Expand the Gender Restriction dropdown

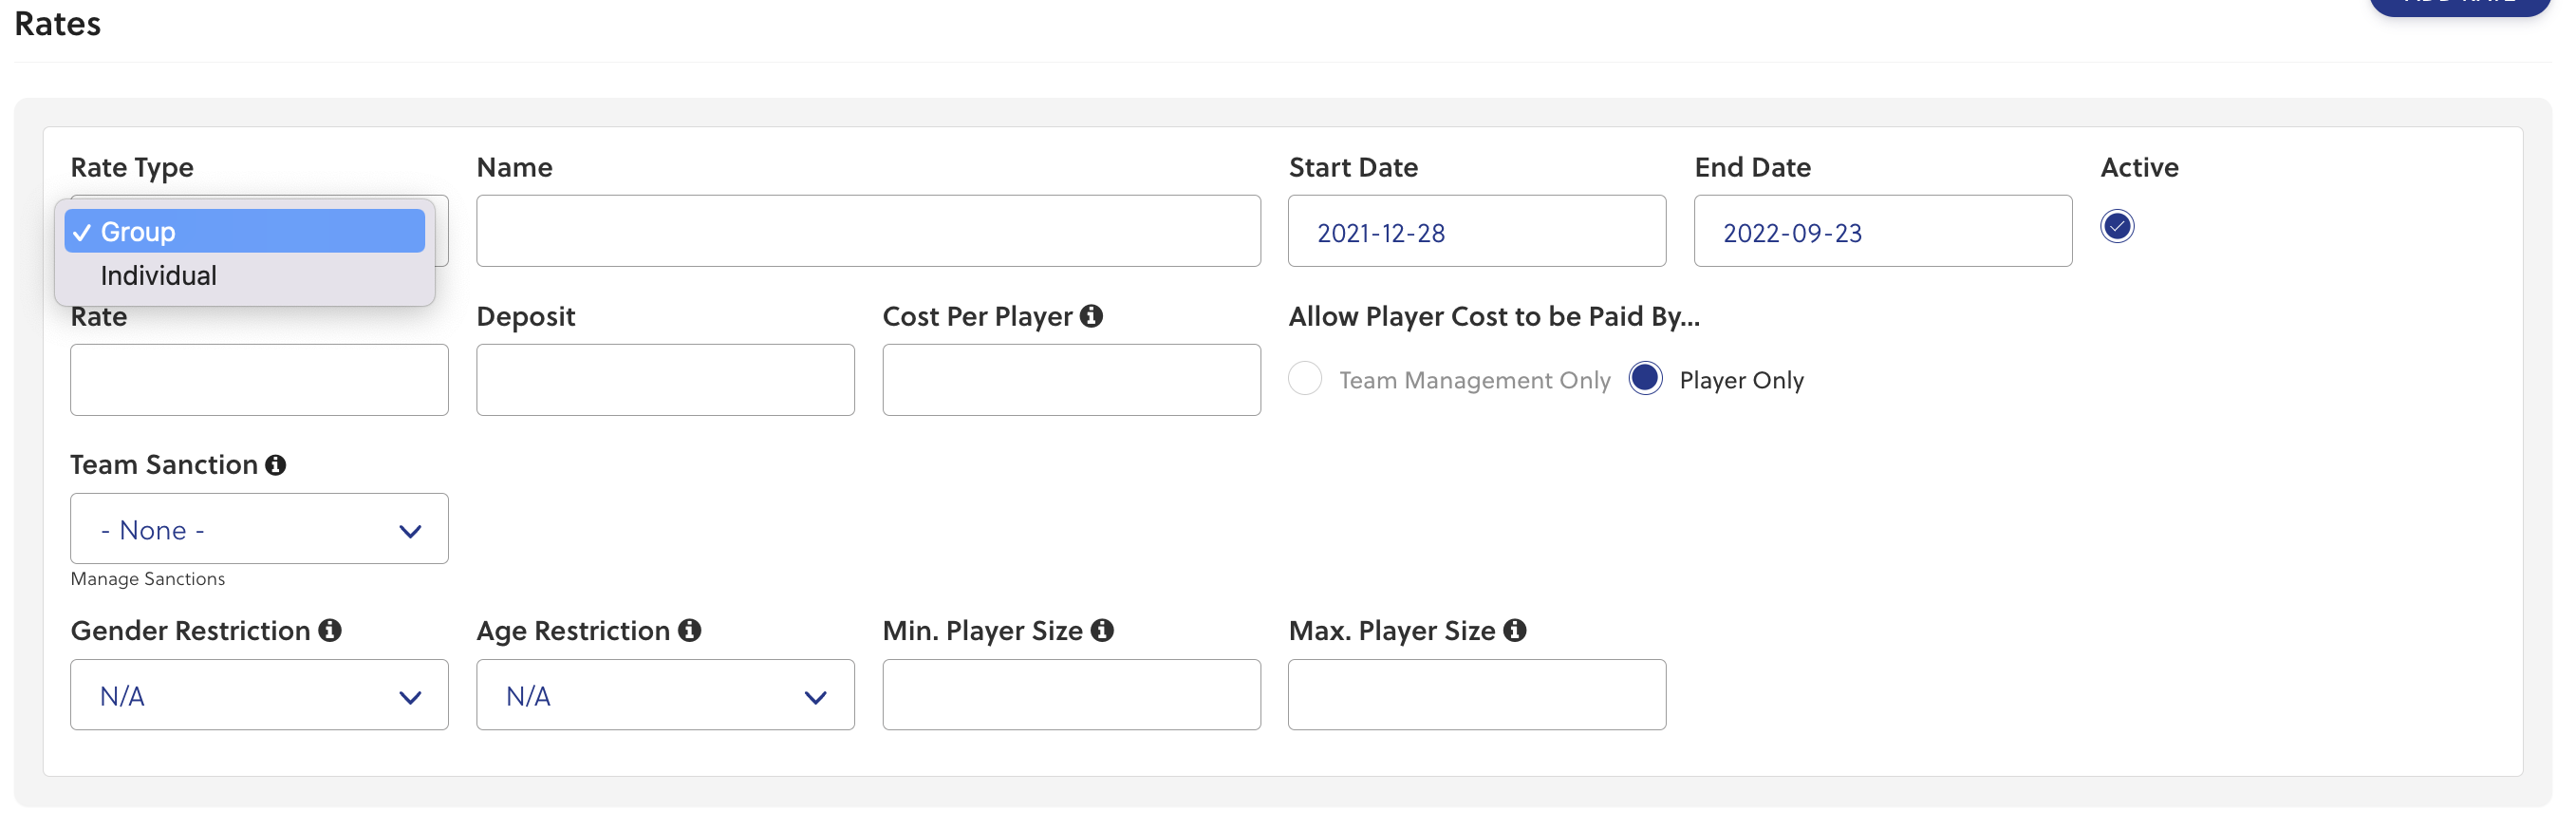[x=259, y=695]
